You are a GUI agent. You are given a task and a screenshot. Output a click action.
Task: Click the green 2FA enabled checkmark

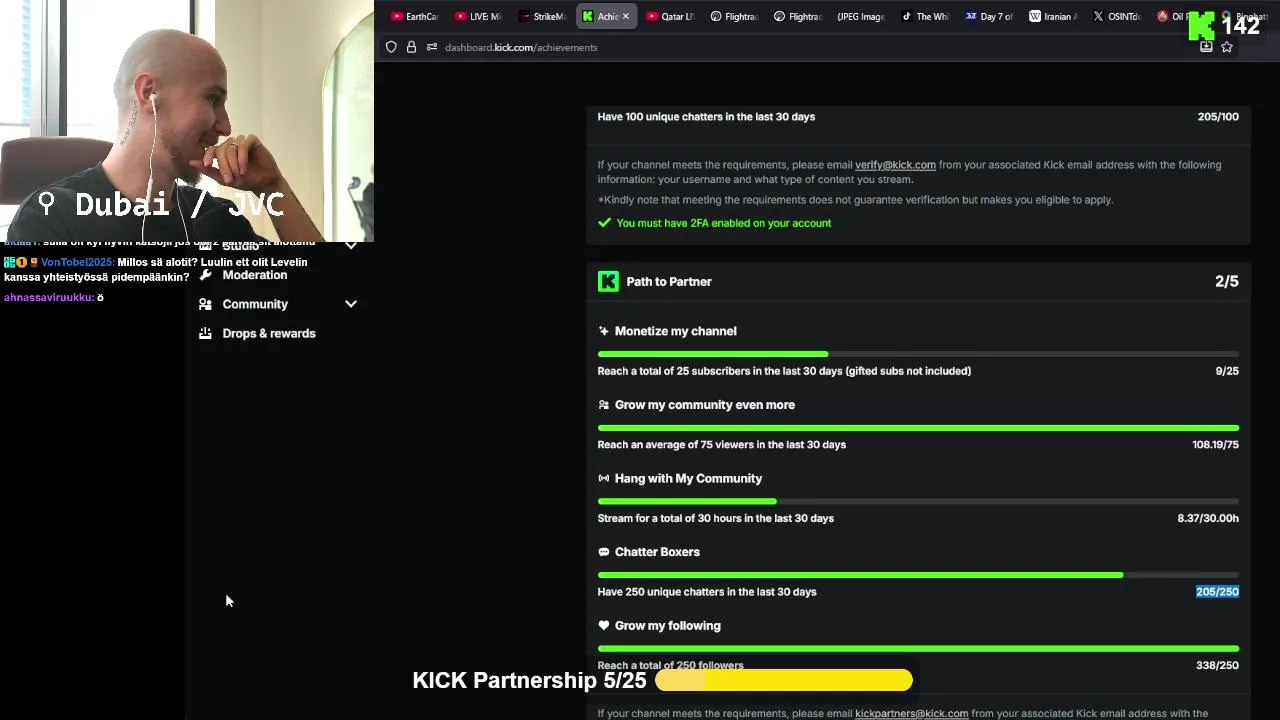pos(604,223)
